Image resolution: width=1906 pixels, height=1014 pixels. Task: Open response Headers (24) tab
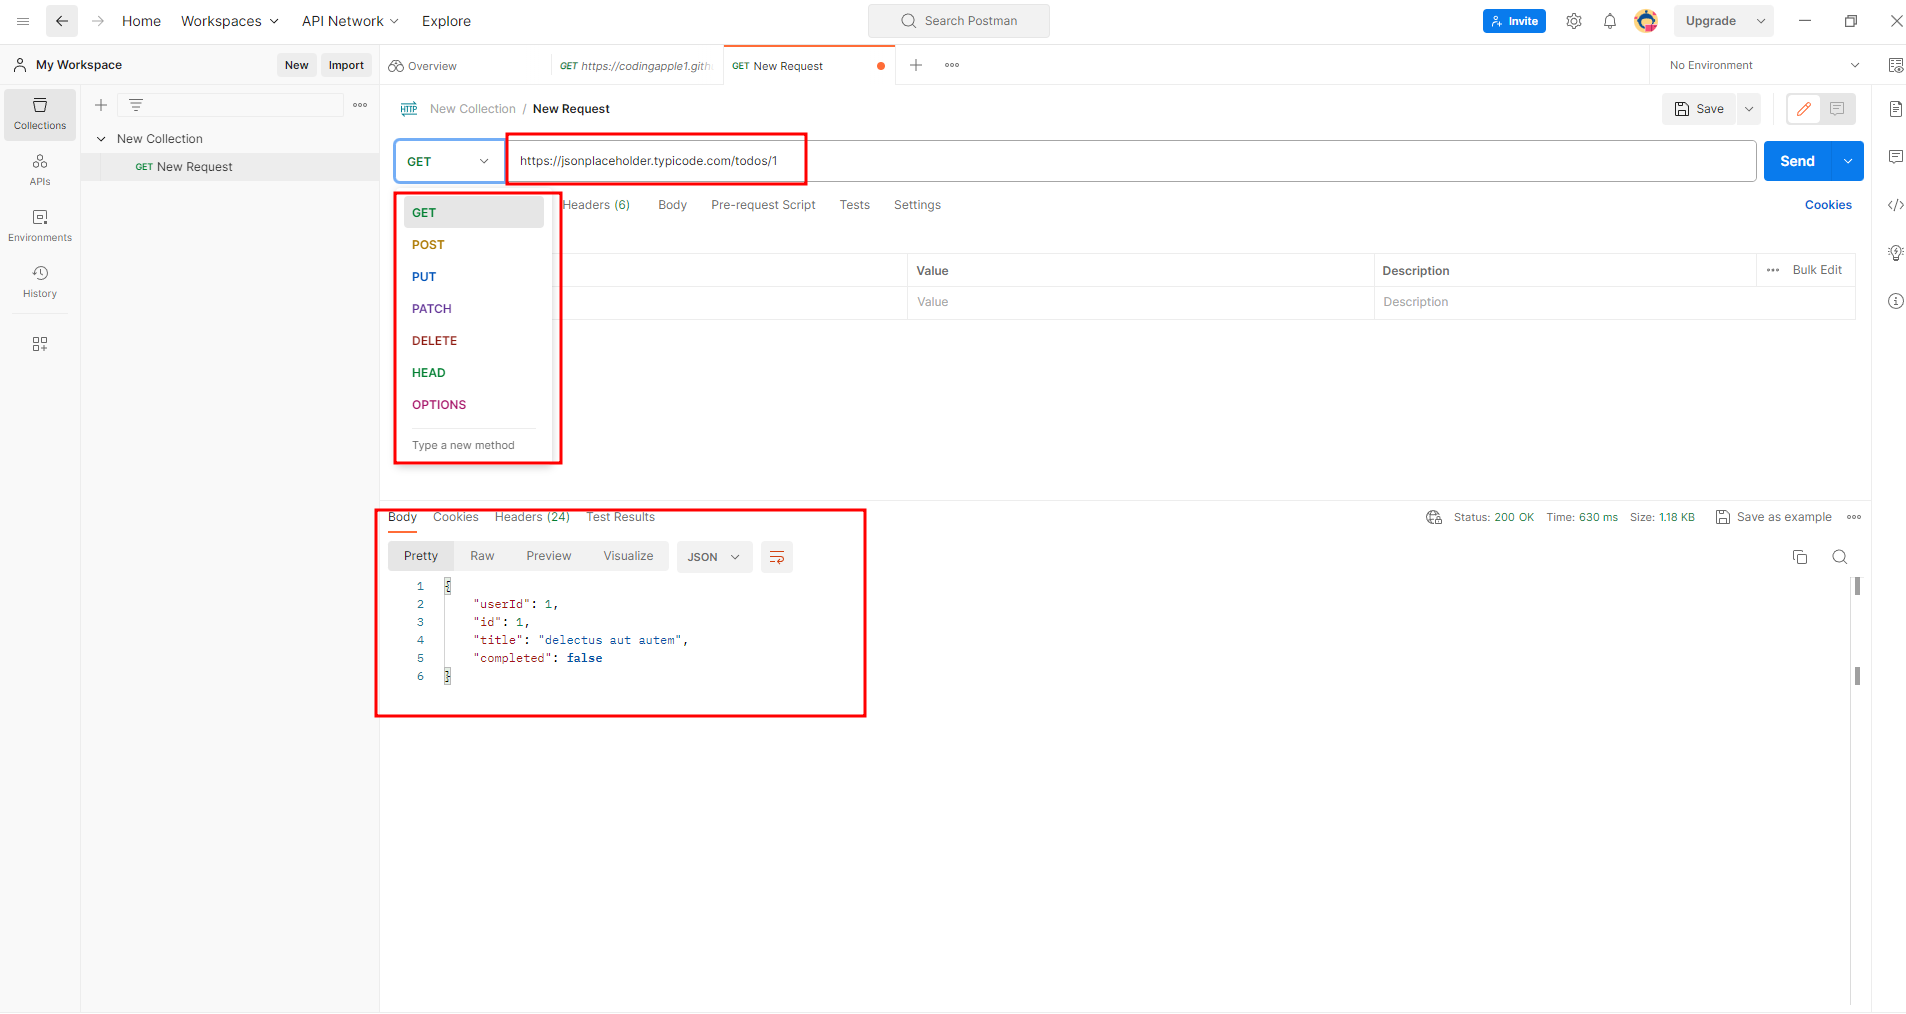click(x=532, y=517)
